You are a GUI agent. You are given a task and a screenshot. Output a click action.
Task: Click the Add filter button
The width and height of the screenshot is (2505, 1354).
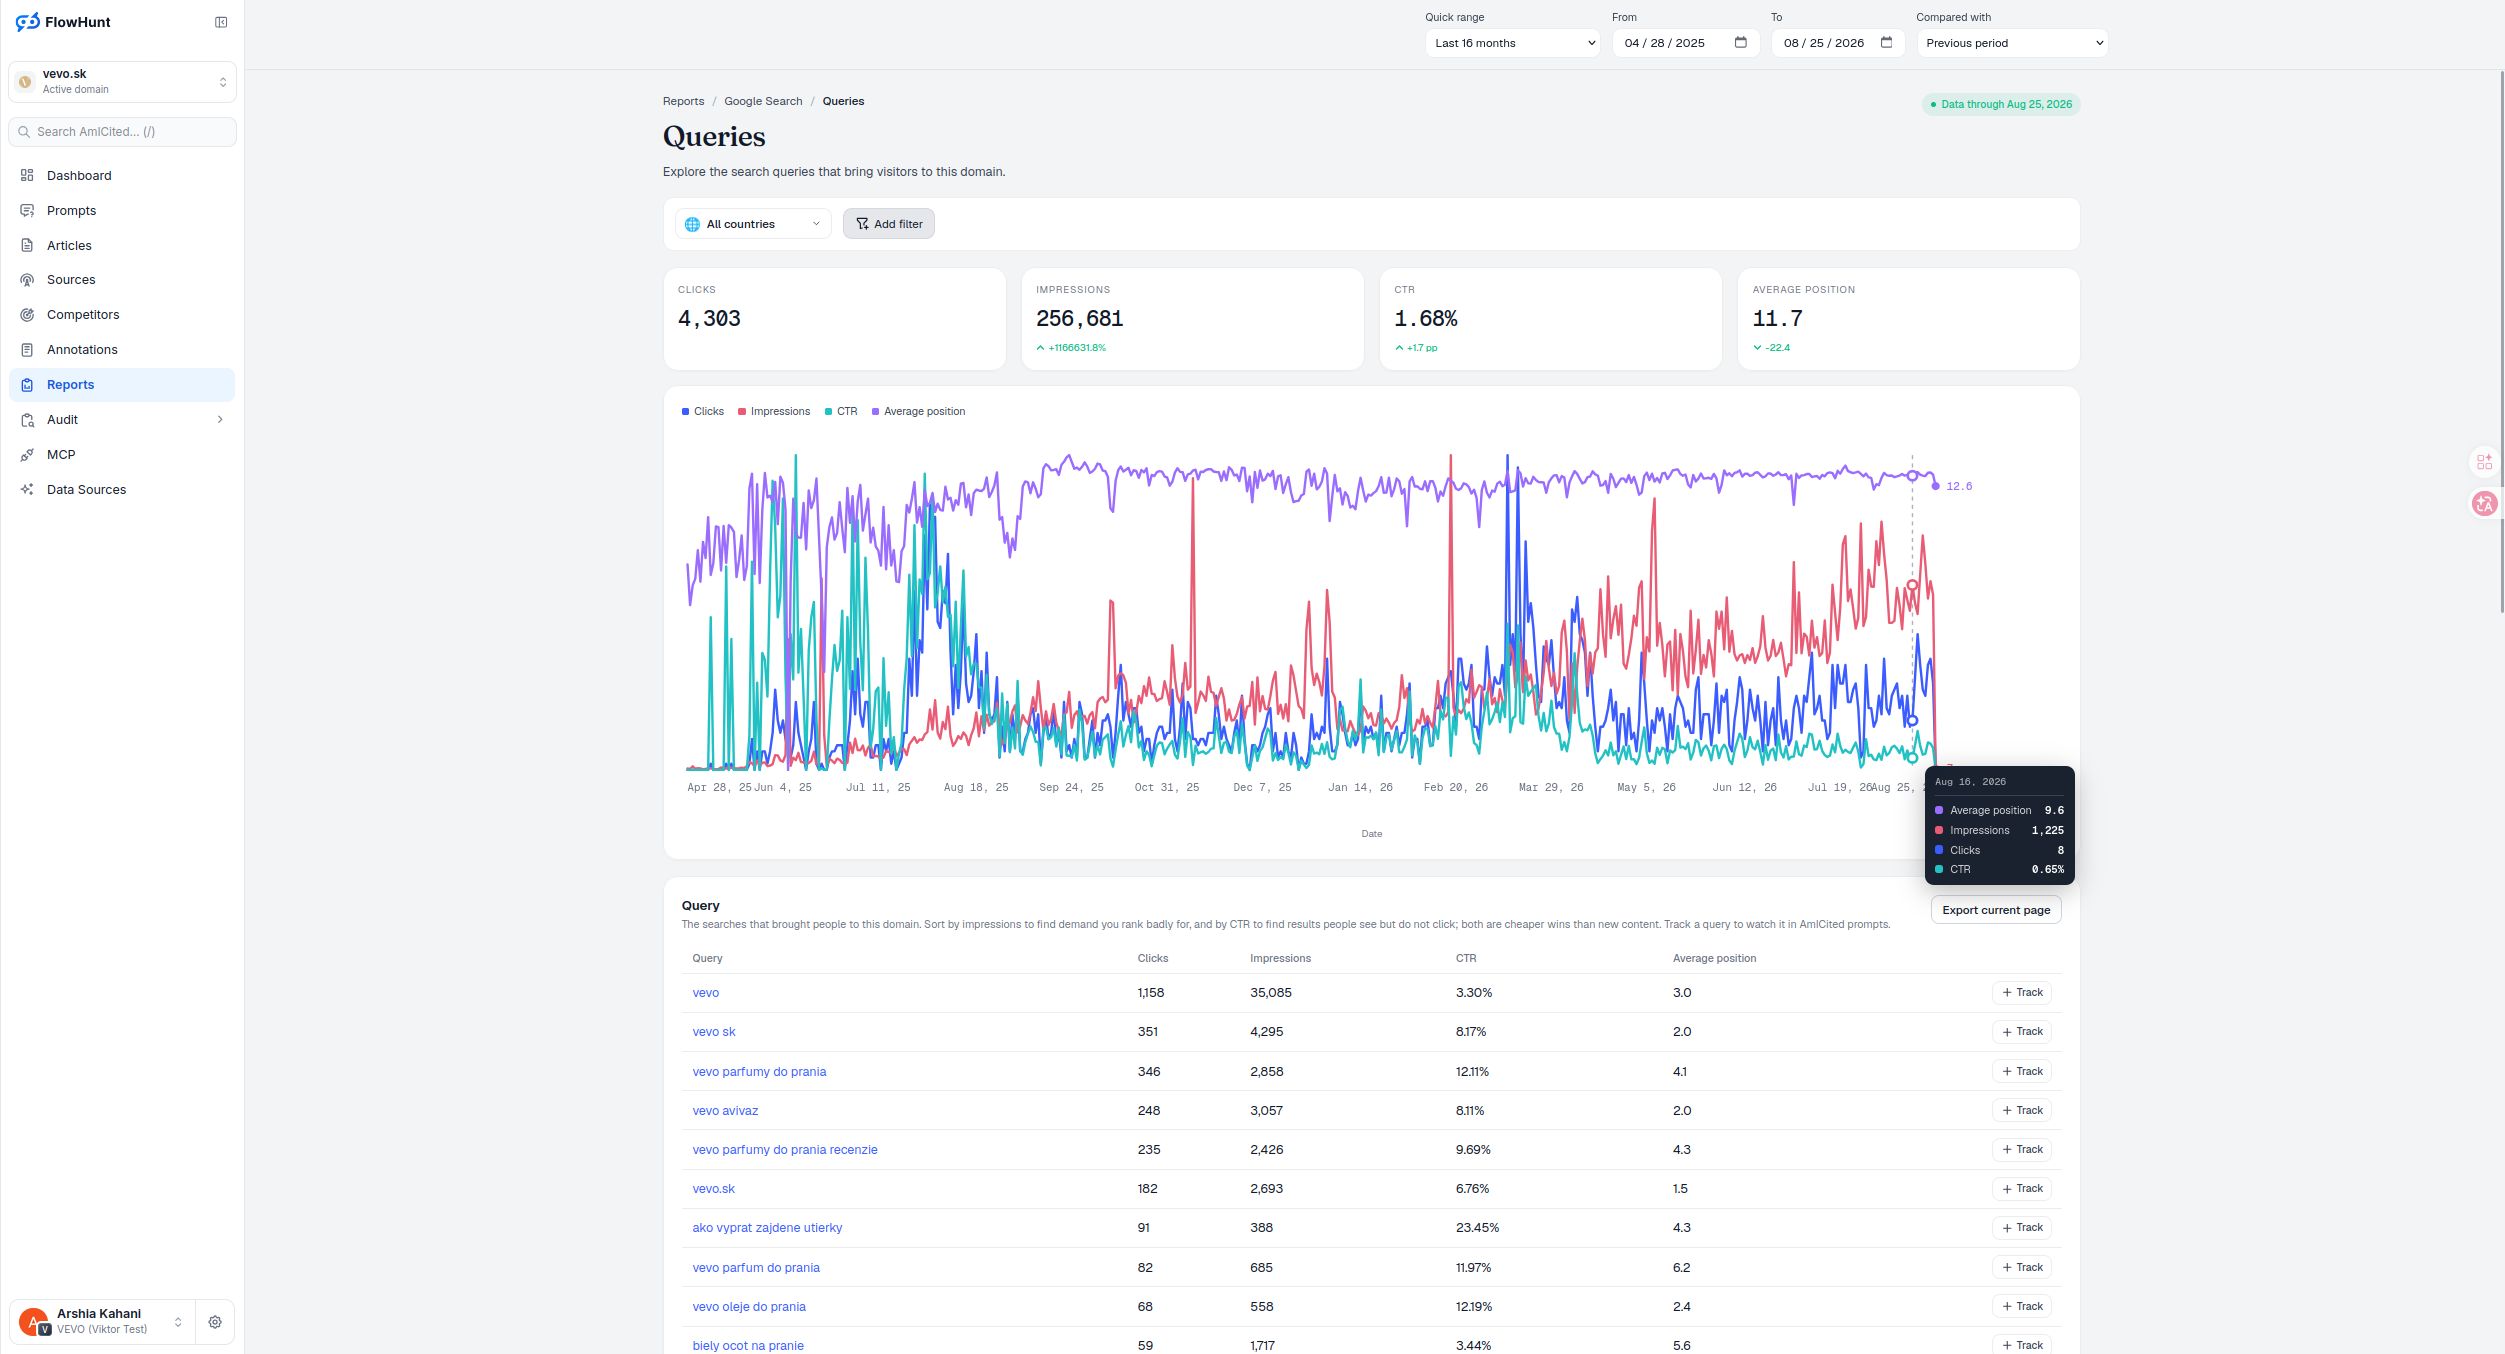click(889, 224)
